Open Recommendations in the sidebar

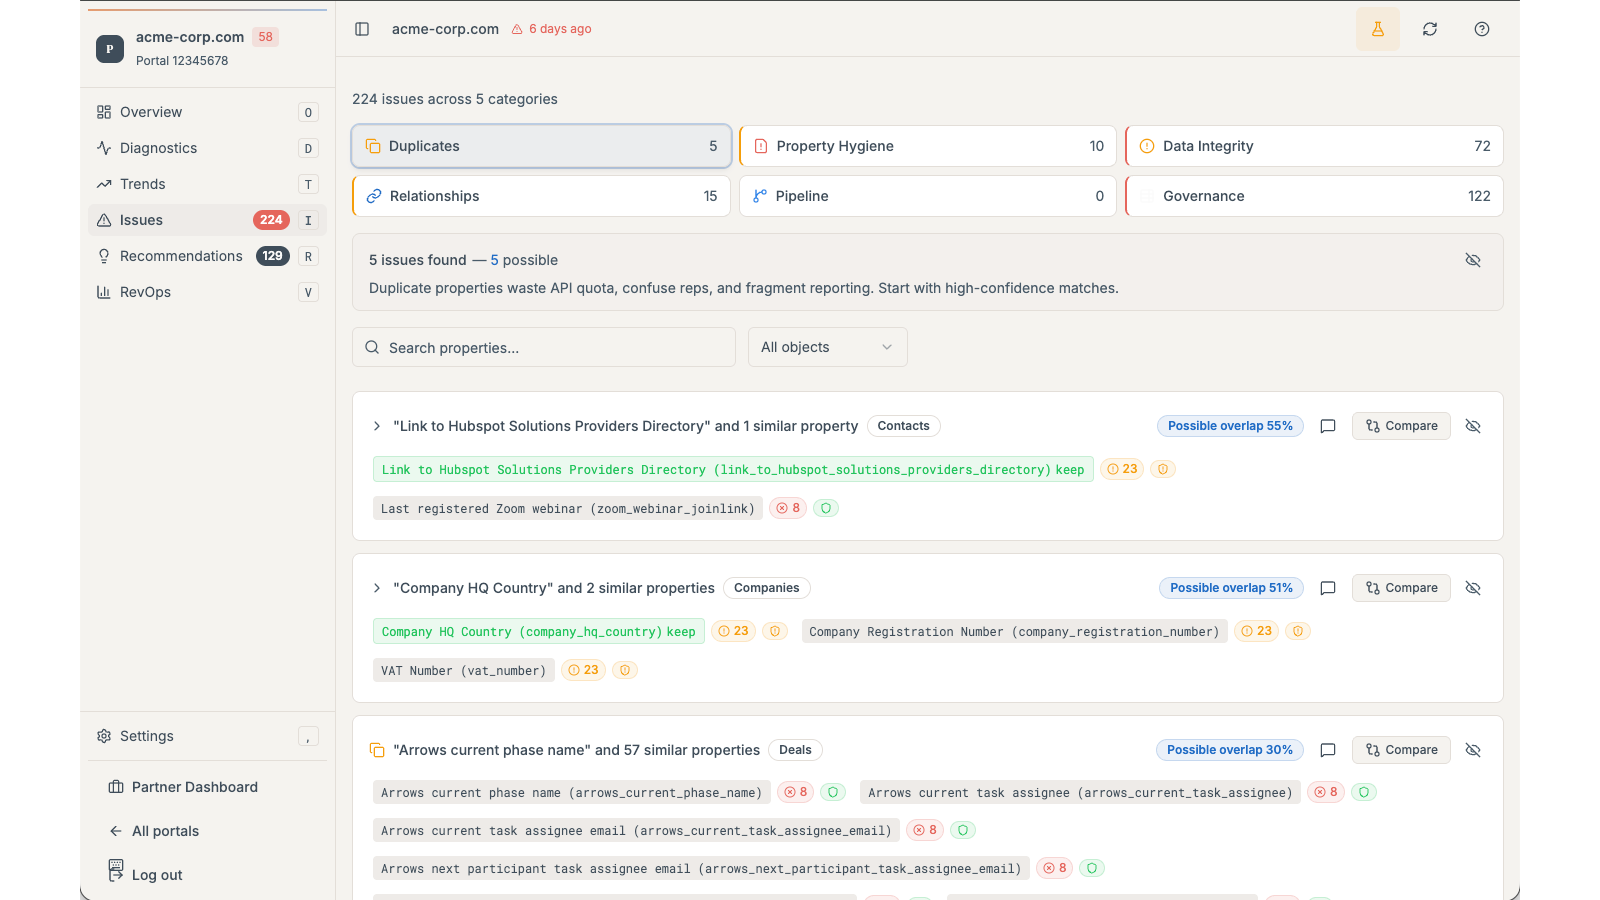pyautogui.click(x=207, y=256)
